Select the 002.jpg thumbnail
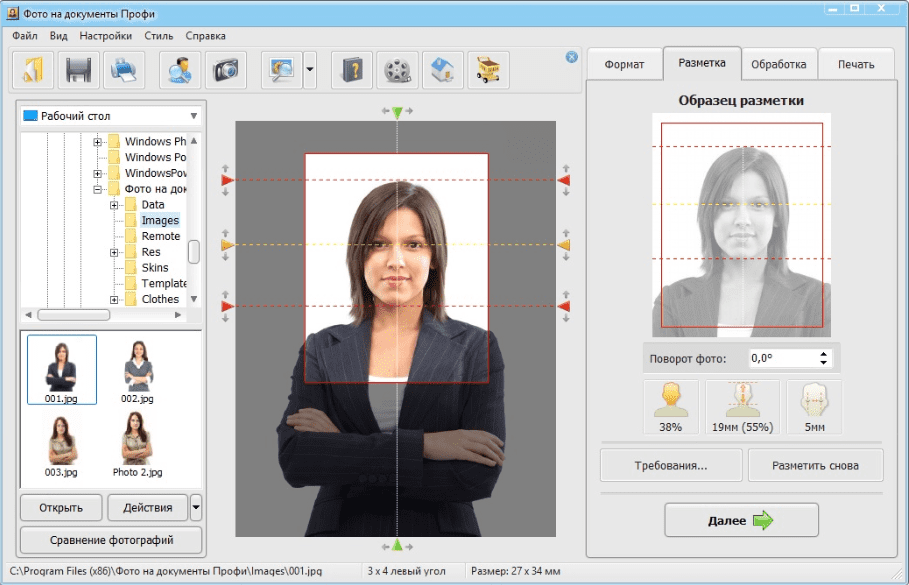This screenshot has width=909, height=585. coord(136,370)
